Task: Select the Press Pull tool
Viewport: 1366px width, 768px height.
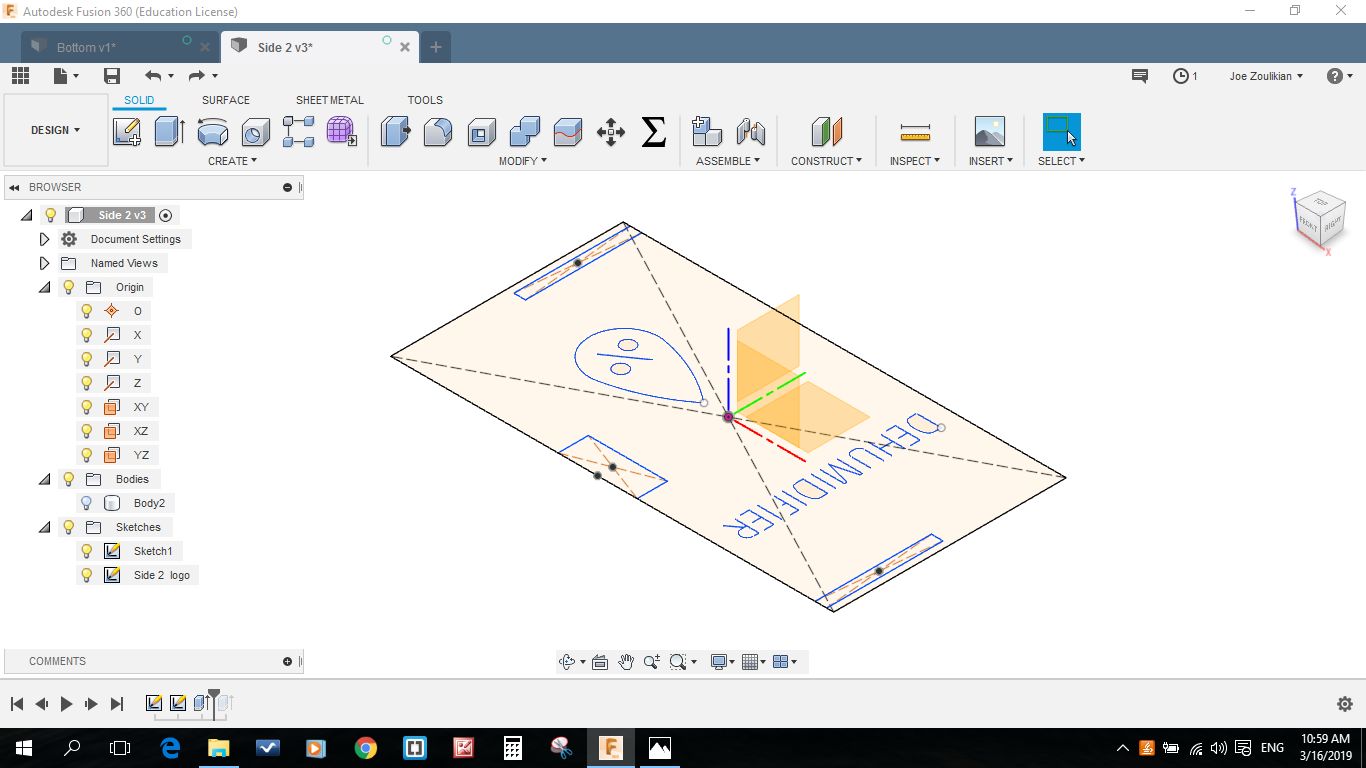Action: pyautogui.click(x=396, y=131)
